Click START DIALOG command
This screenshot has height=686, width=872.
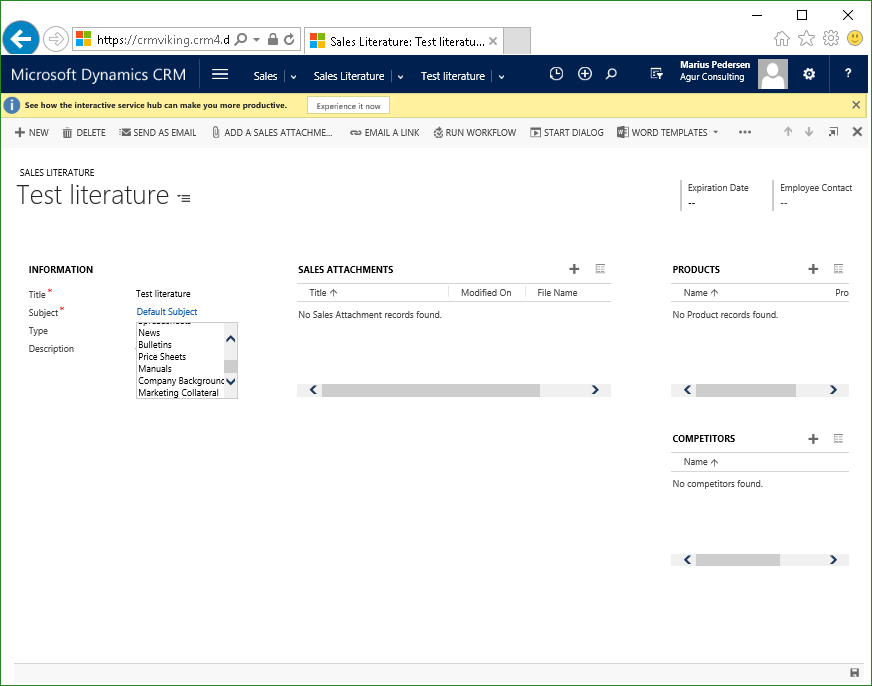(x=567, y=132)
